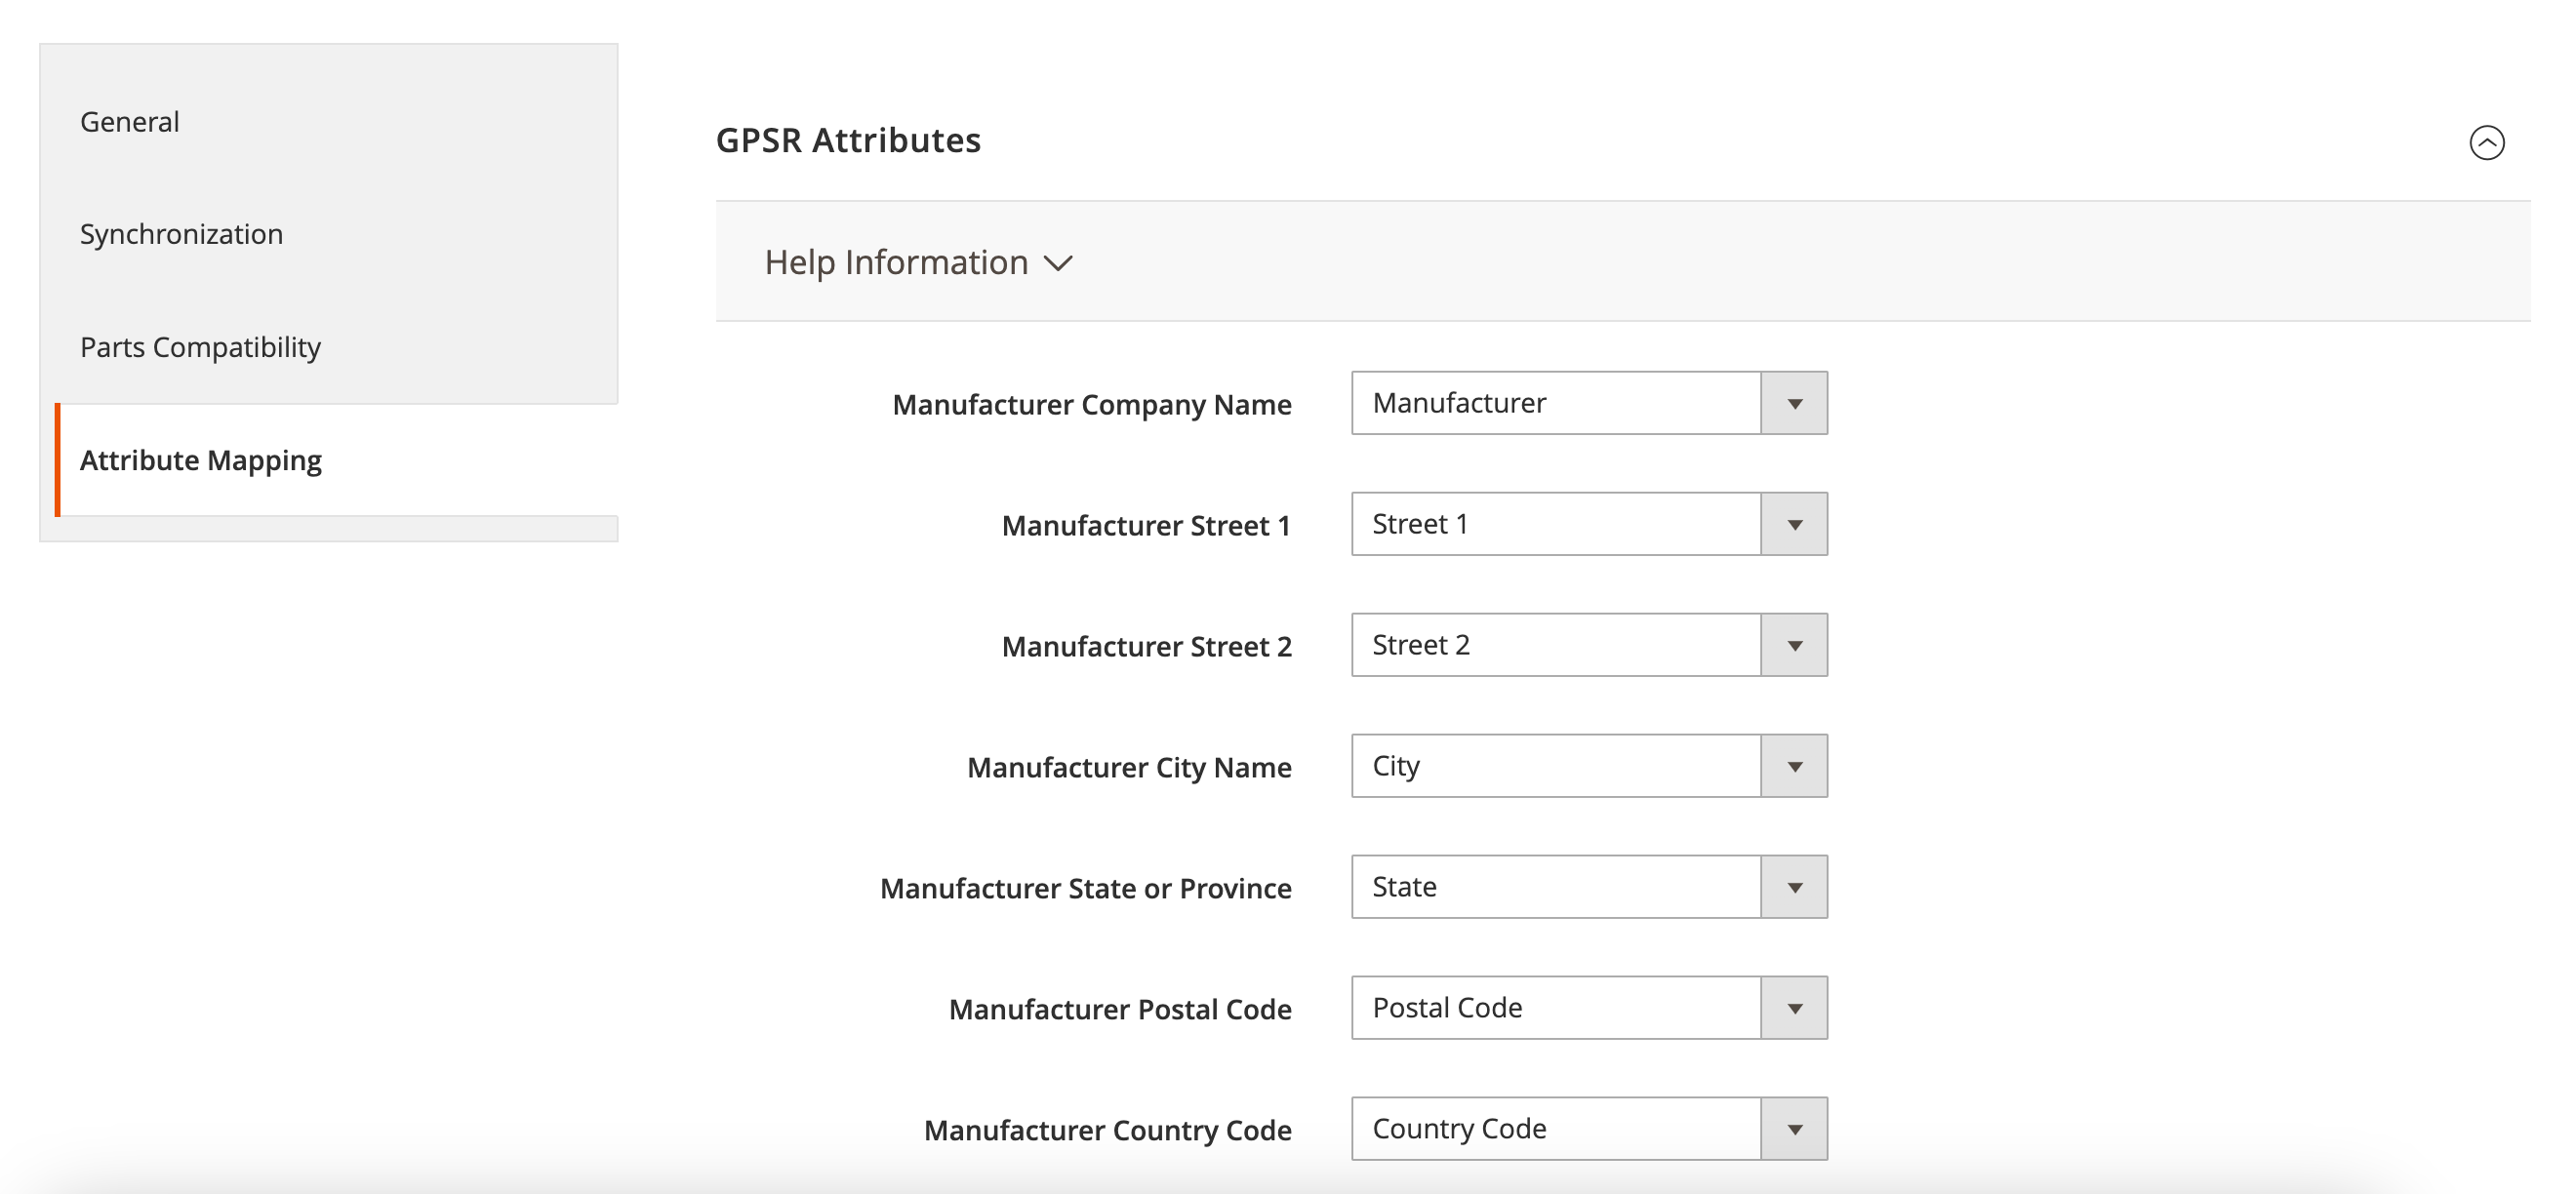Select the Synchronization section

coord(181,234)
